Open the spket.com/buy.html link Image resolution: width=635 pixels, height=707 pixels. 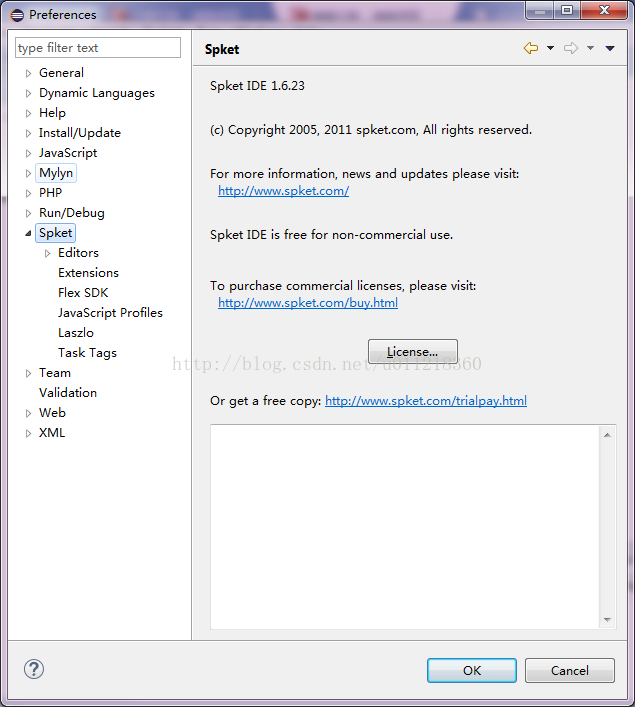(308, 303)
